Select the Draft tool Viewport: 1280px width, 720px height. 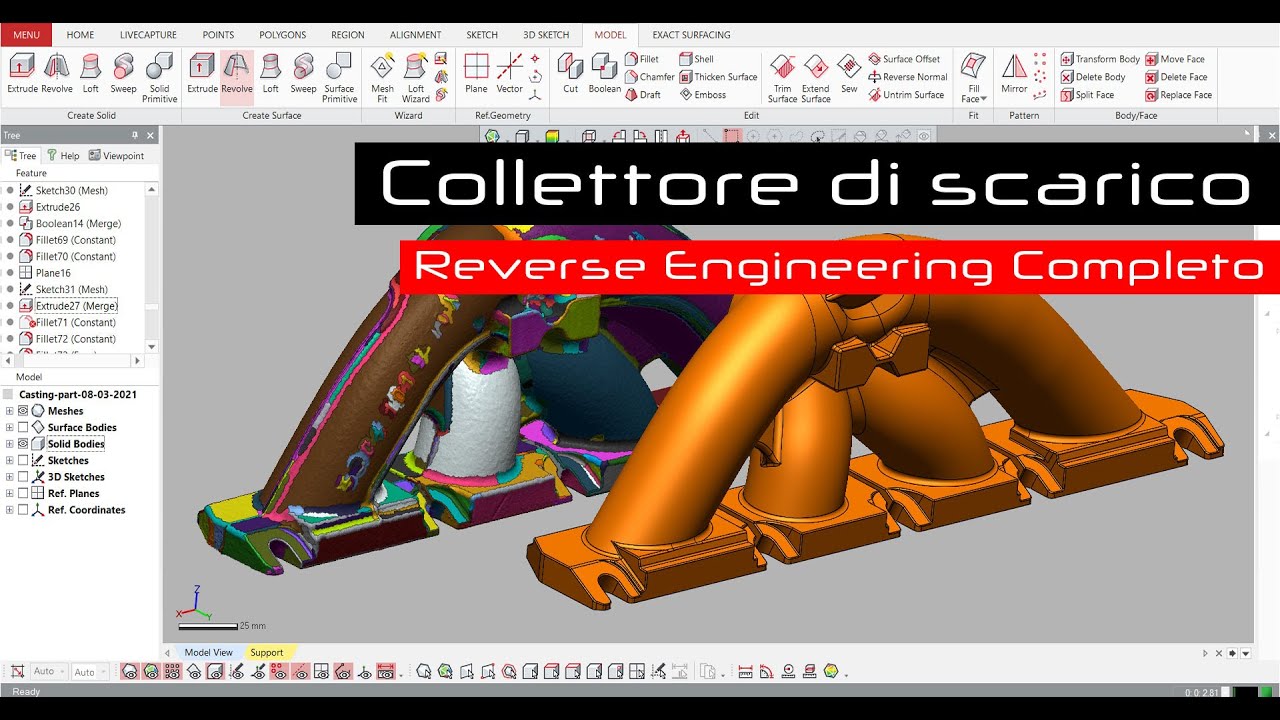643,95
